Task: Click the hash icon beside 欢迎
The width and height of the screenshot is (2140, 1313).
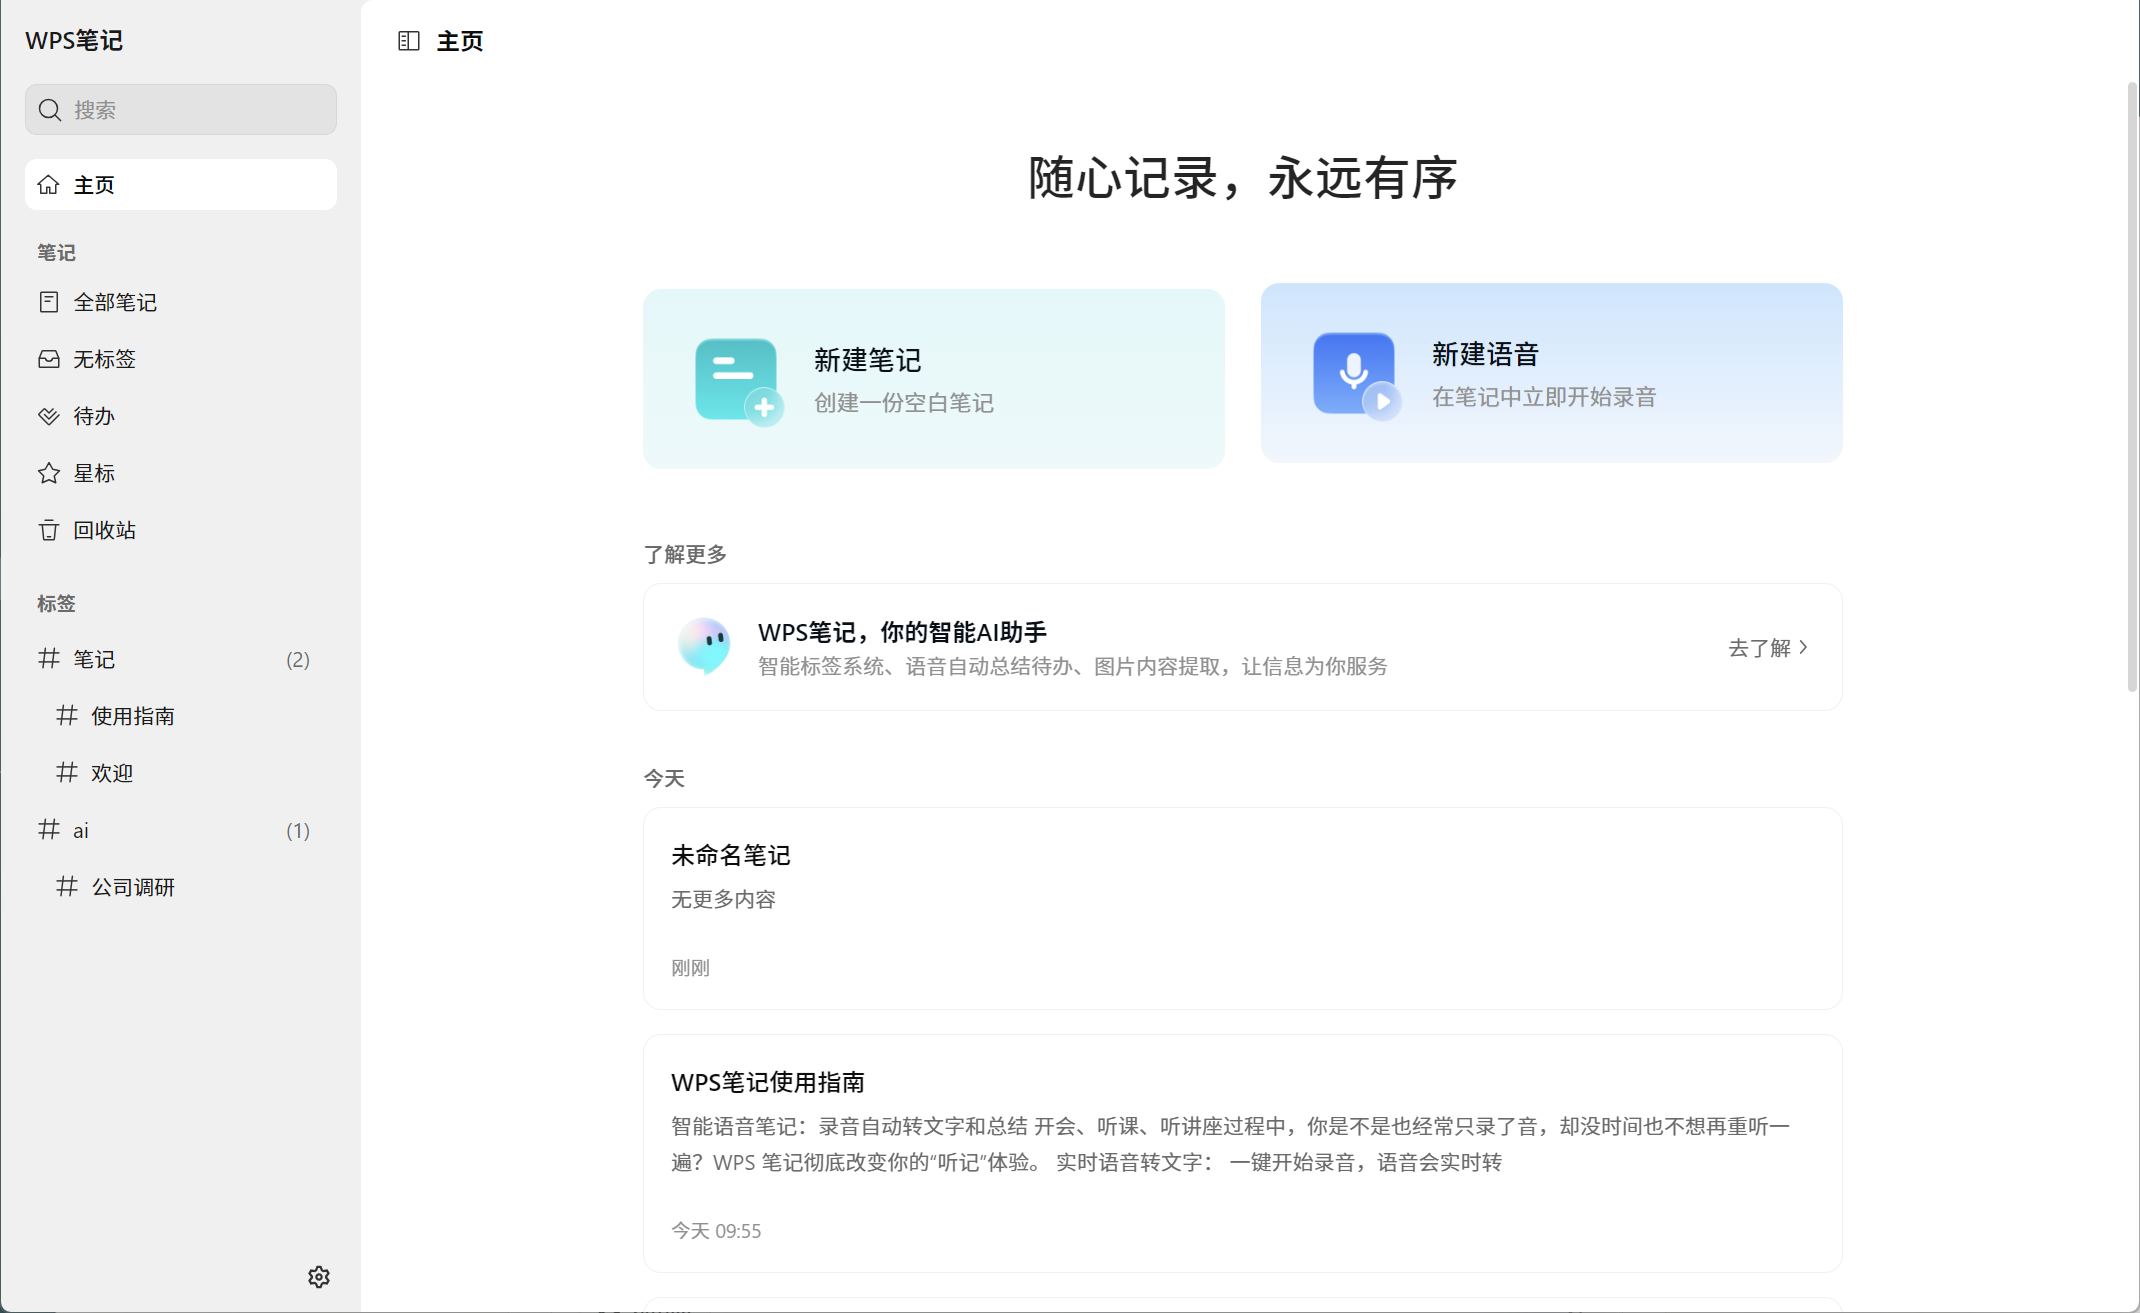Action: pyautogui.click(x=67, y=772)
